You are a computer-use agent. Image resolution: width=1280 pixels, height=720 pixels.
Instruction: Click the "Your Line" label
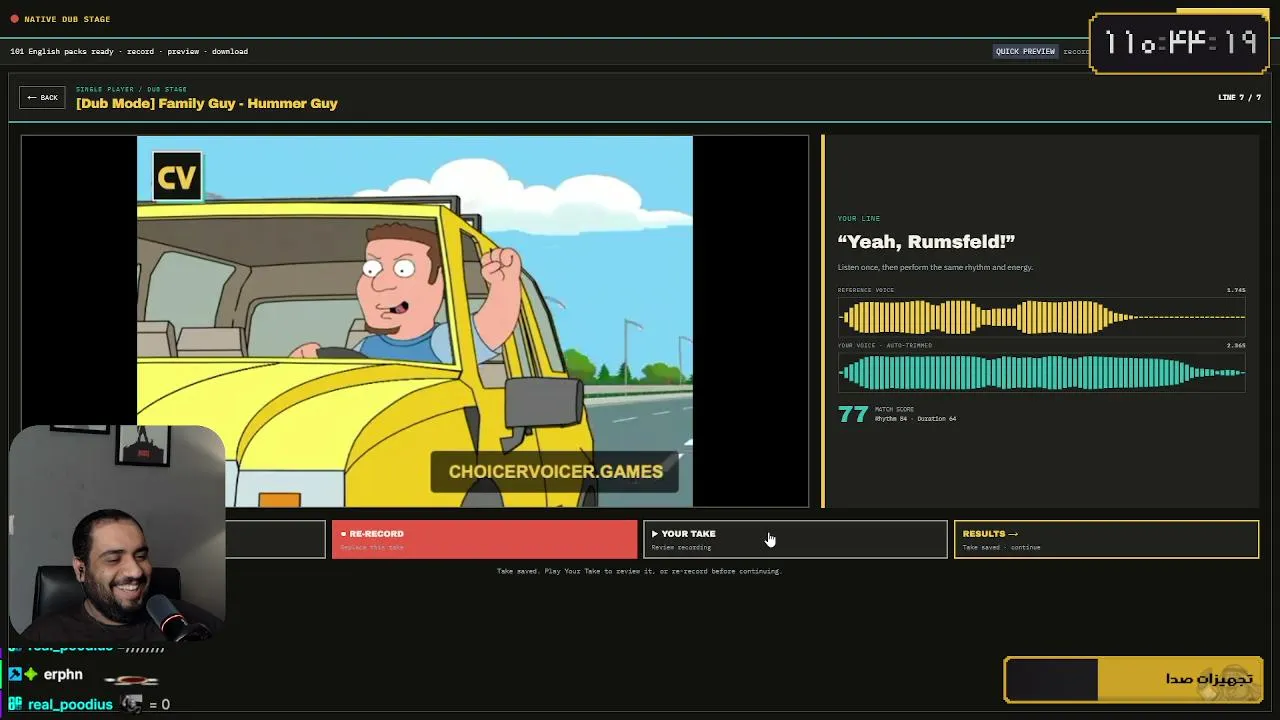(x=859, y=218)
